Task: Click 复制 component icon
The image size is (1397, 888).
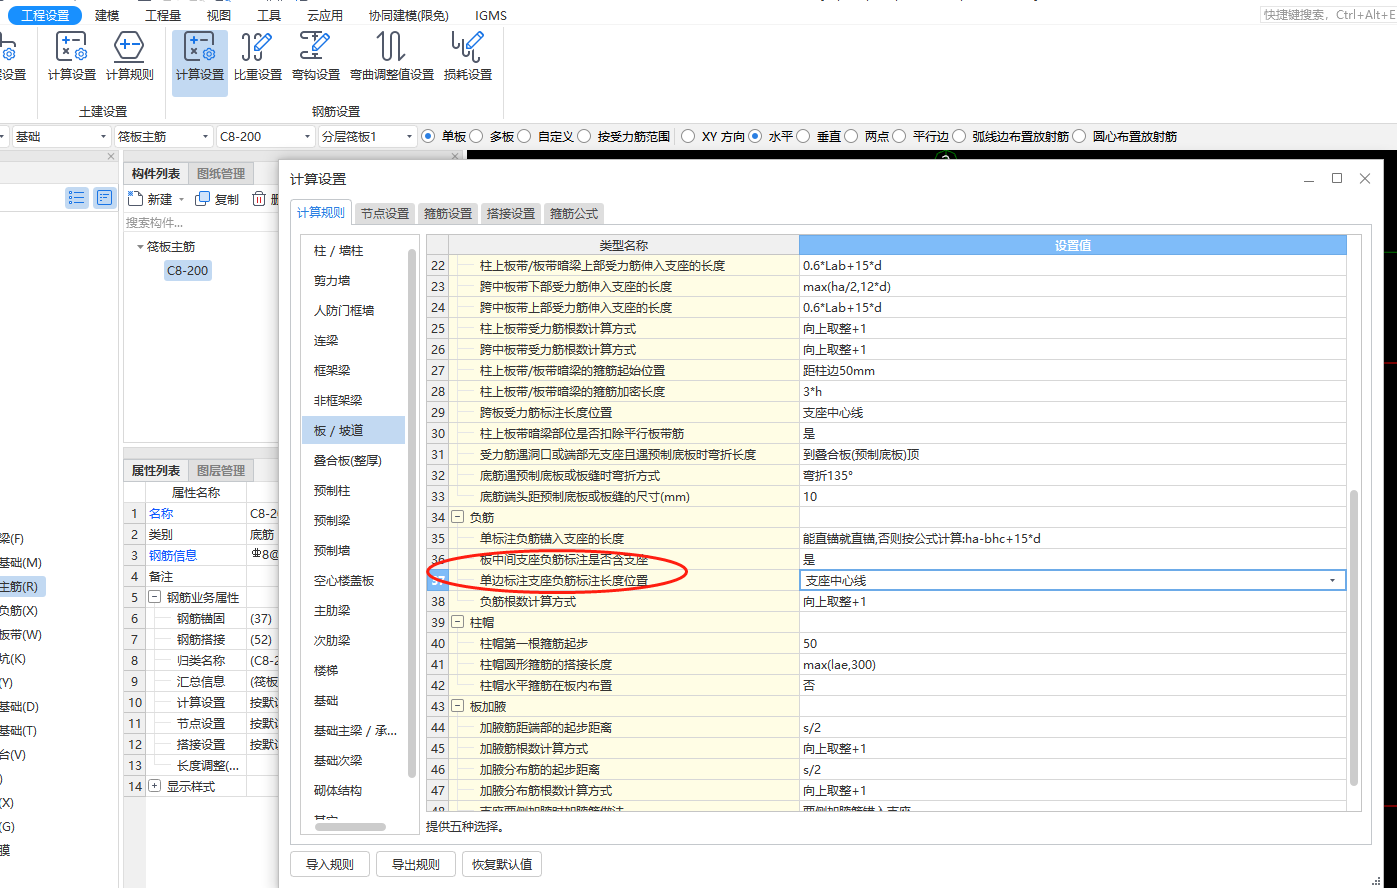Action: point(203,199)
